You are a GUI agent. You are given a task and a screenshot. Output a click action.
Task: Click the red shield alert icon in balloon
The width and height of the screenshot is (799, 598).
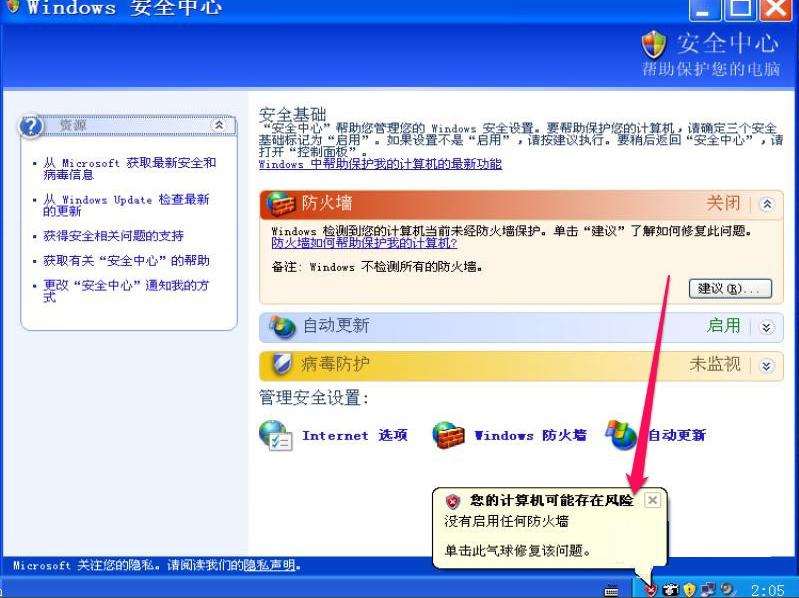coord(452,501)
